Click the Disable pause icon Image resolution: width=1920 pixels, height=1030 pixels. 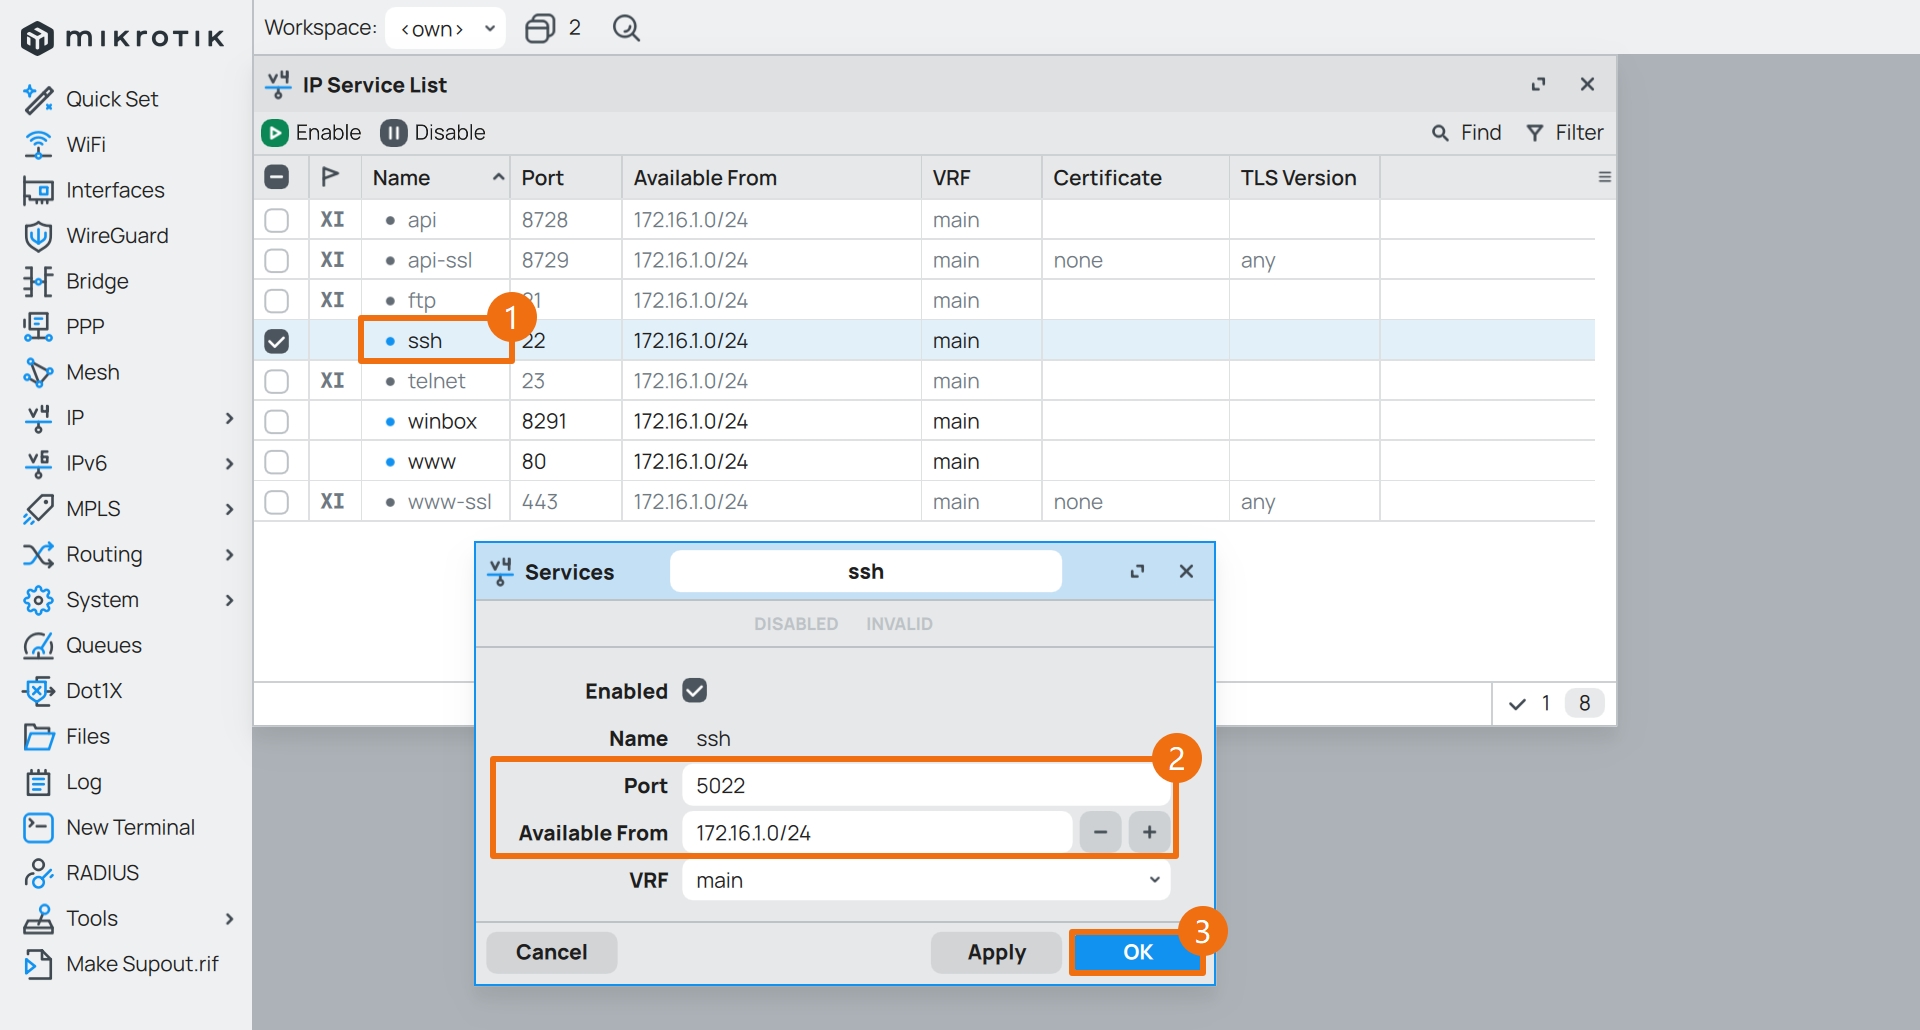click(x=393, y=133)
